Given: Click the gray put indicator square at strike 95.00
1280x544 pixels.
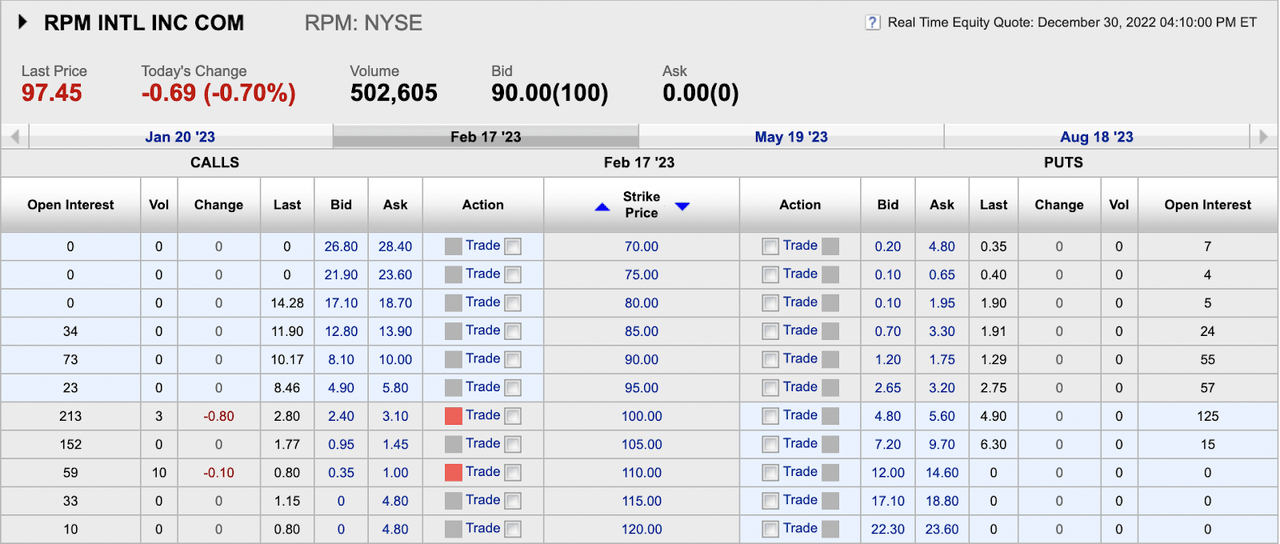Looking at the screenshot, I should click(830, 388).
